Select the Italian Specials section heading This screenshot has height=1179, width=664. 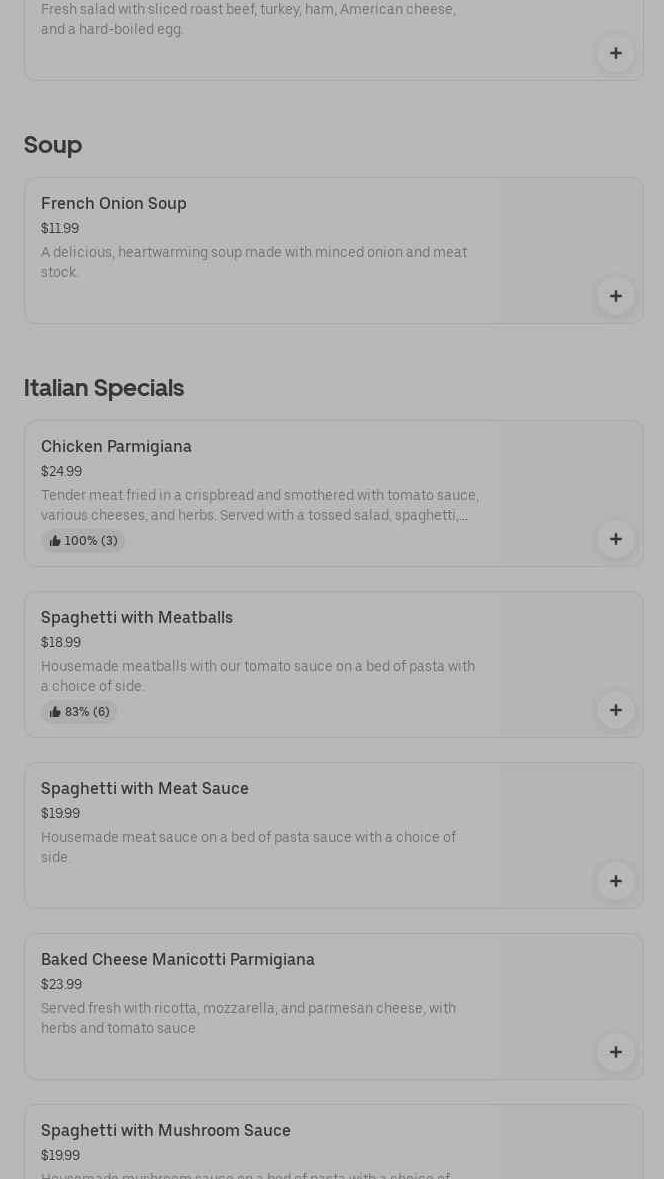[104, 388]
